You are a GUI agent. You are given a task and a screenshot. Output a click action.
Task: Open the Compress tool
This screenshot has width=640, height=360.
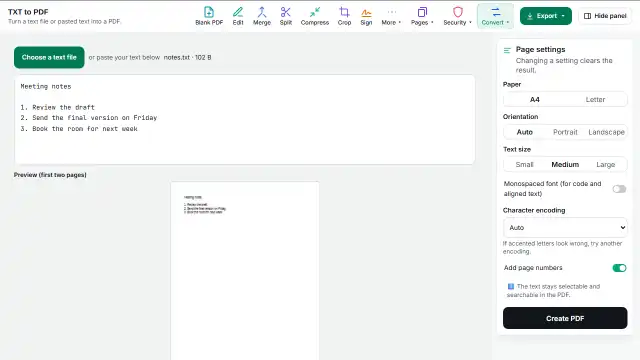point(315,16)
